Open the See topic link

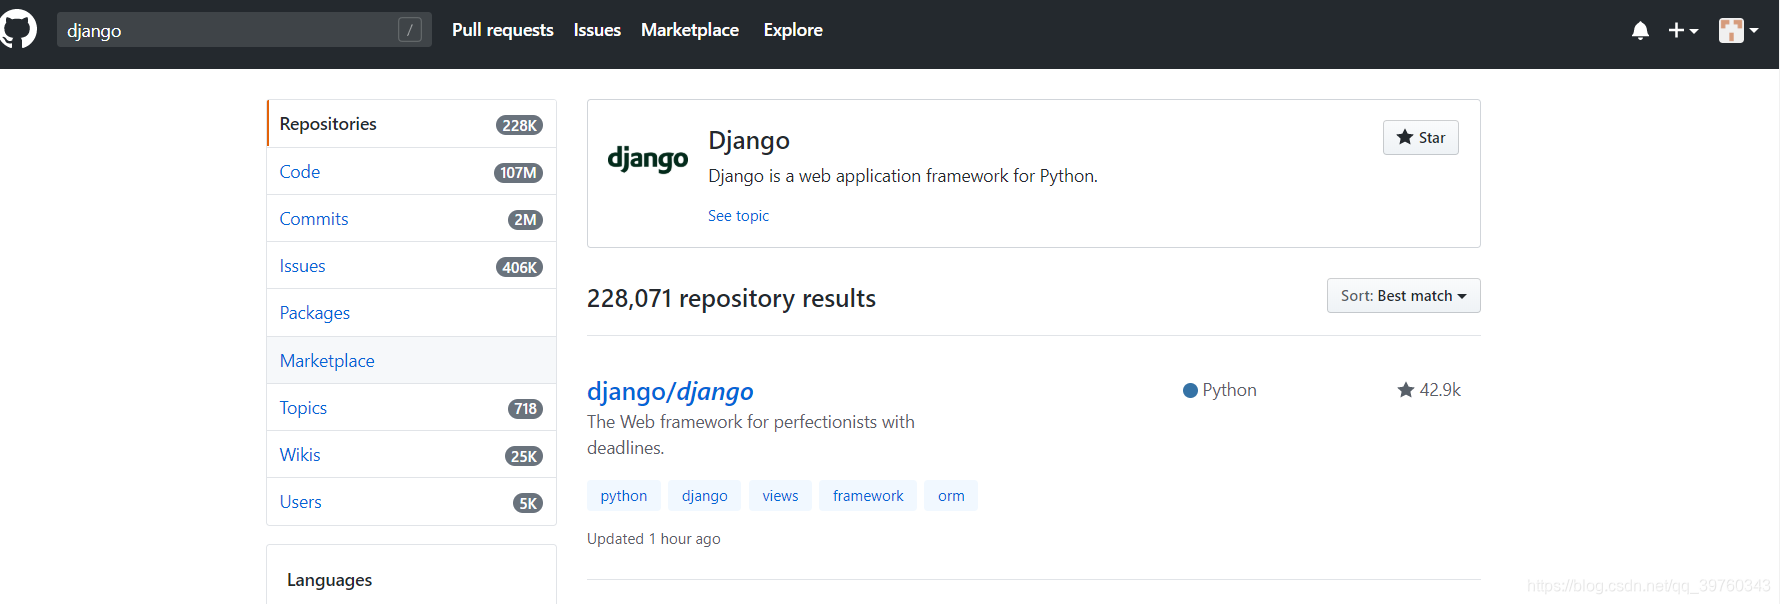coord(738,215)
